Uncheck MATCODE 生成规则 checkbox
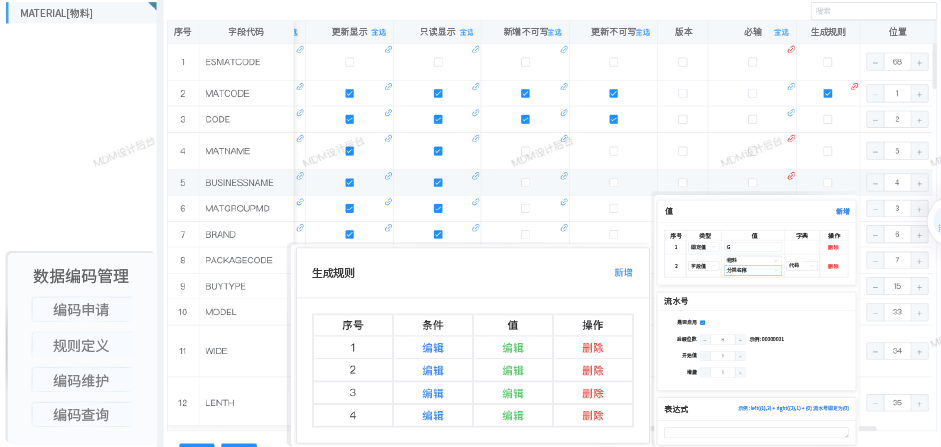 pyautogui.click(x=828, y=94)
